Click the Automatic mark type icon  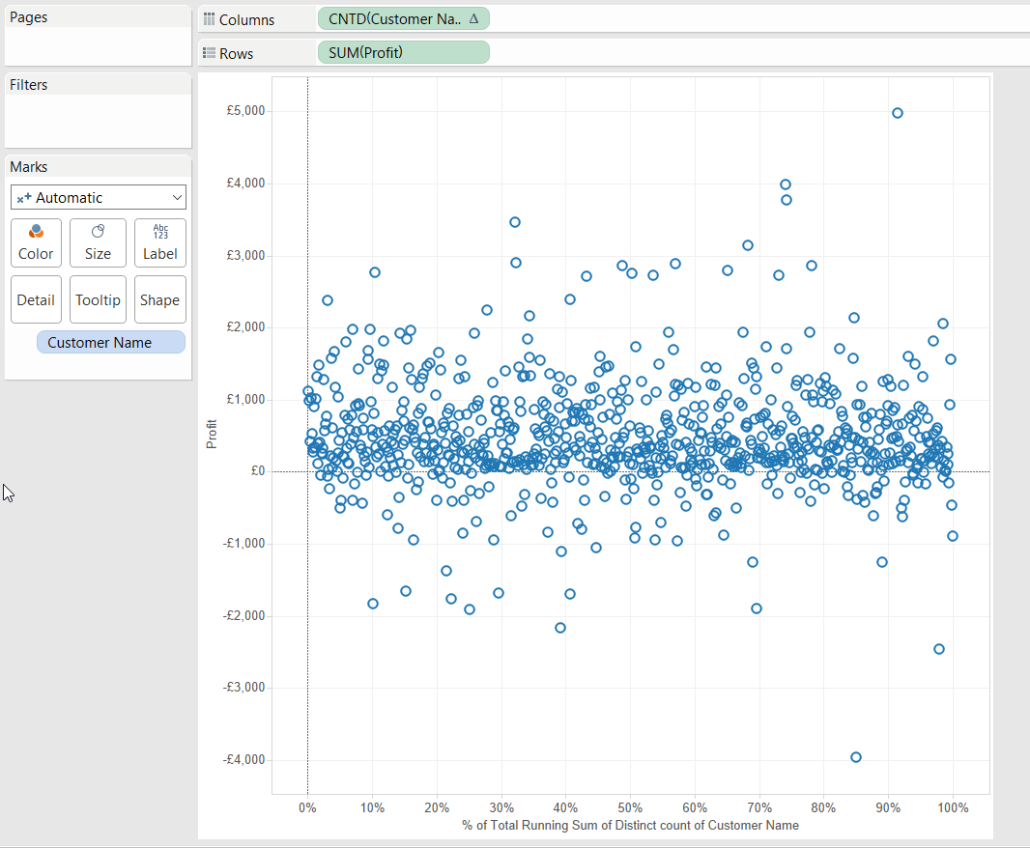point(24,198)
